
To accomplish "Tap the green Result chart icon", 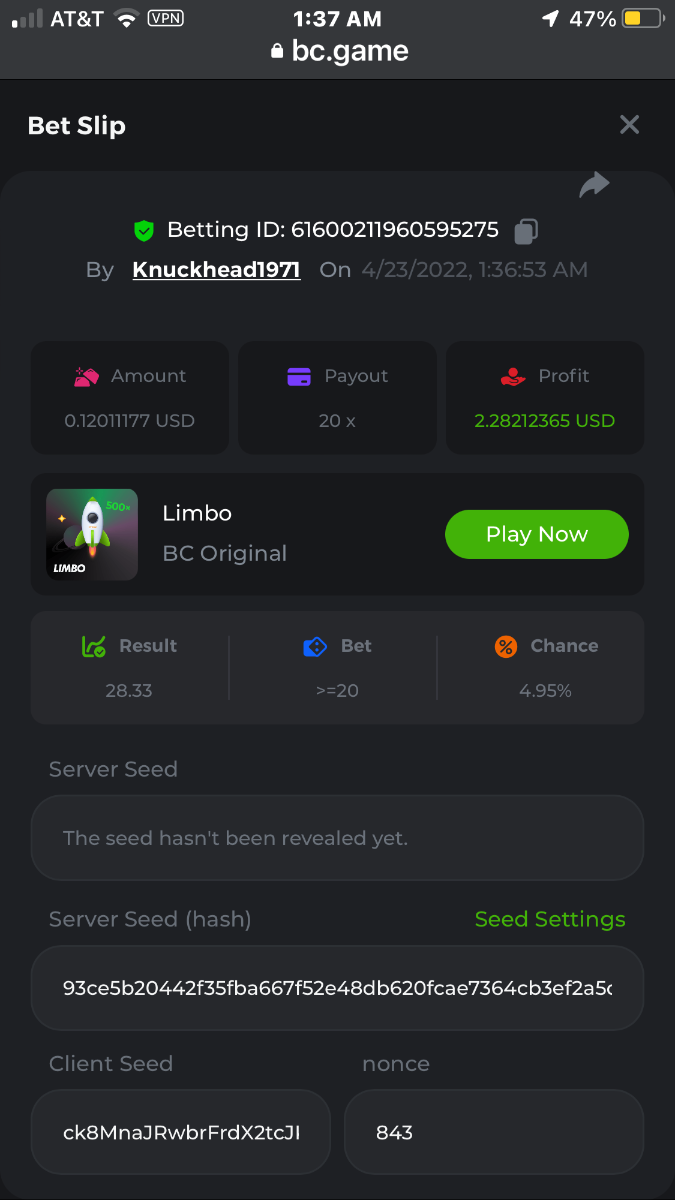I will click(x=94, y=647).
